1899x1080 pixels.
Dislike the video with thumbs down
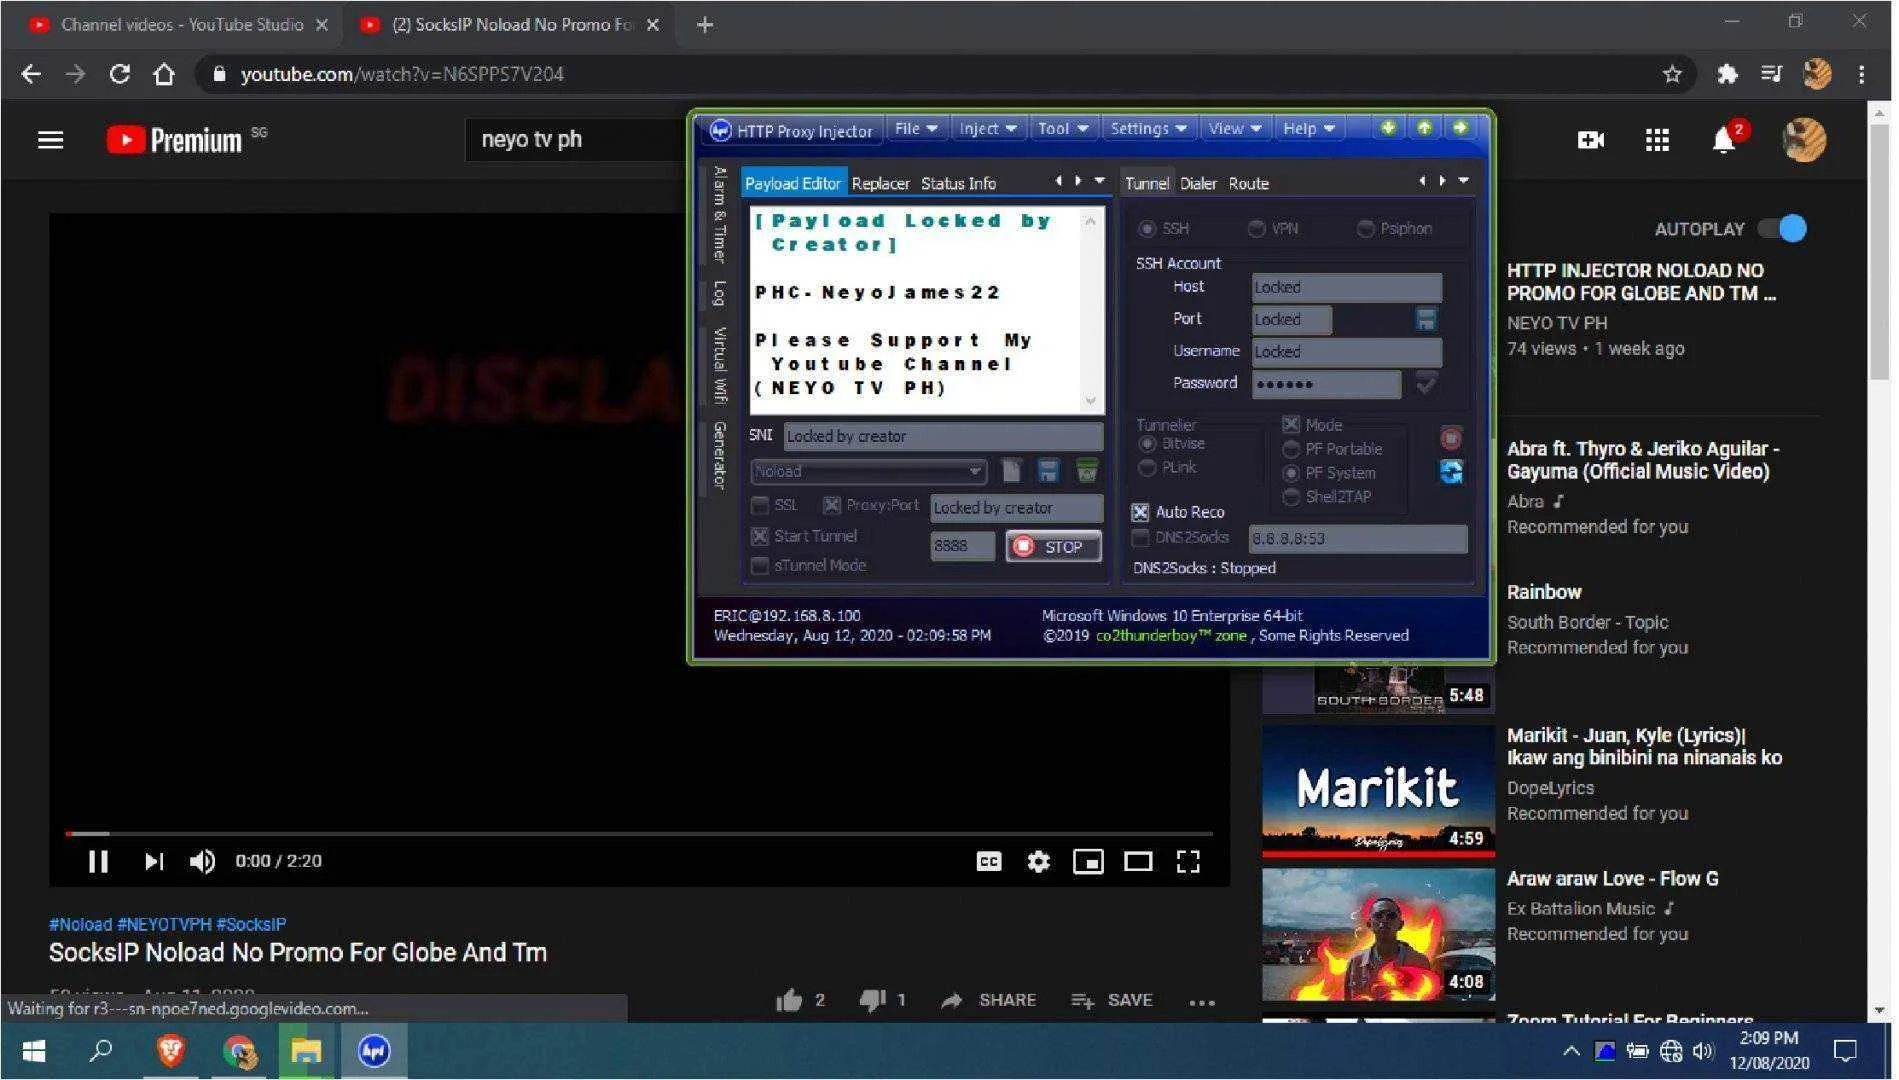873,1000
